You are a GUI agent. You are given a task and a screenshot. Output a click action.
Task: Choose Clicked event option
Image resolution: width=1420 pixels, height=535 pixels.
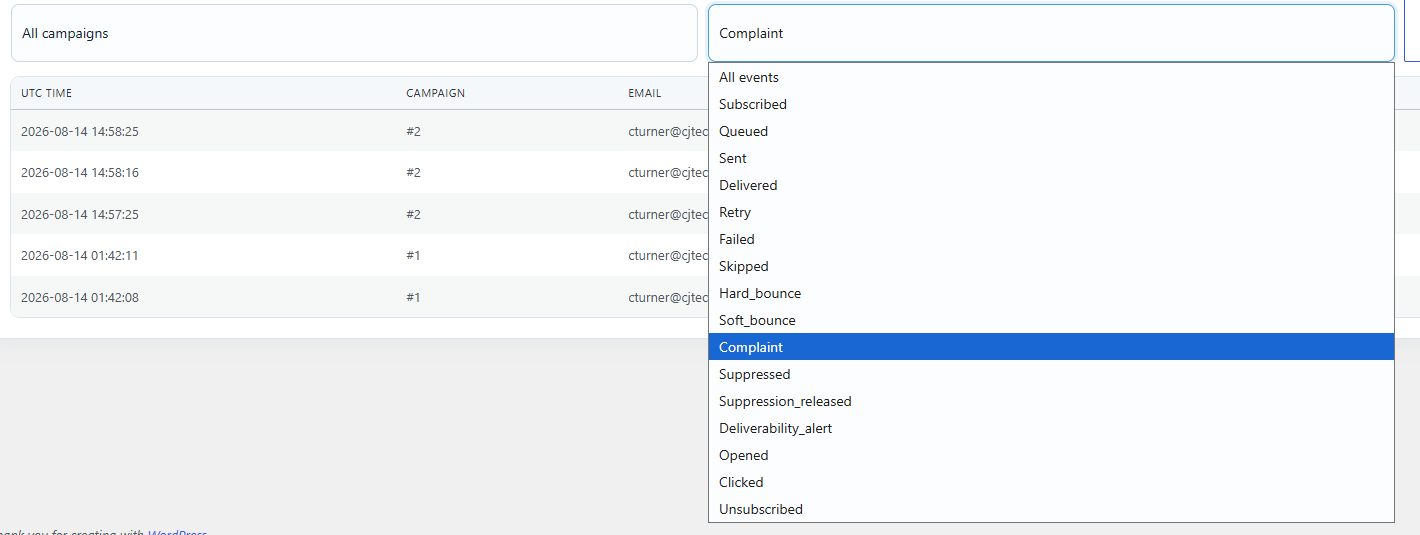(1051, 482)
